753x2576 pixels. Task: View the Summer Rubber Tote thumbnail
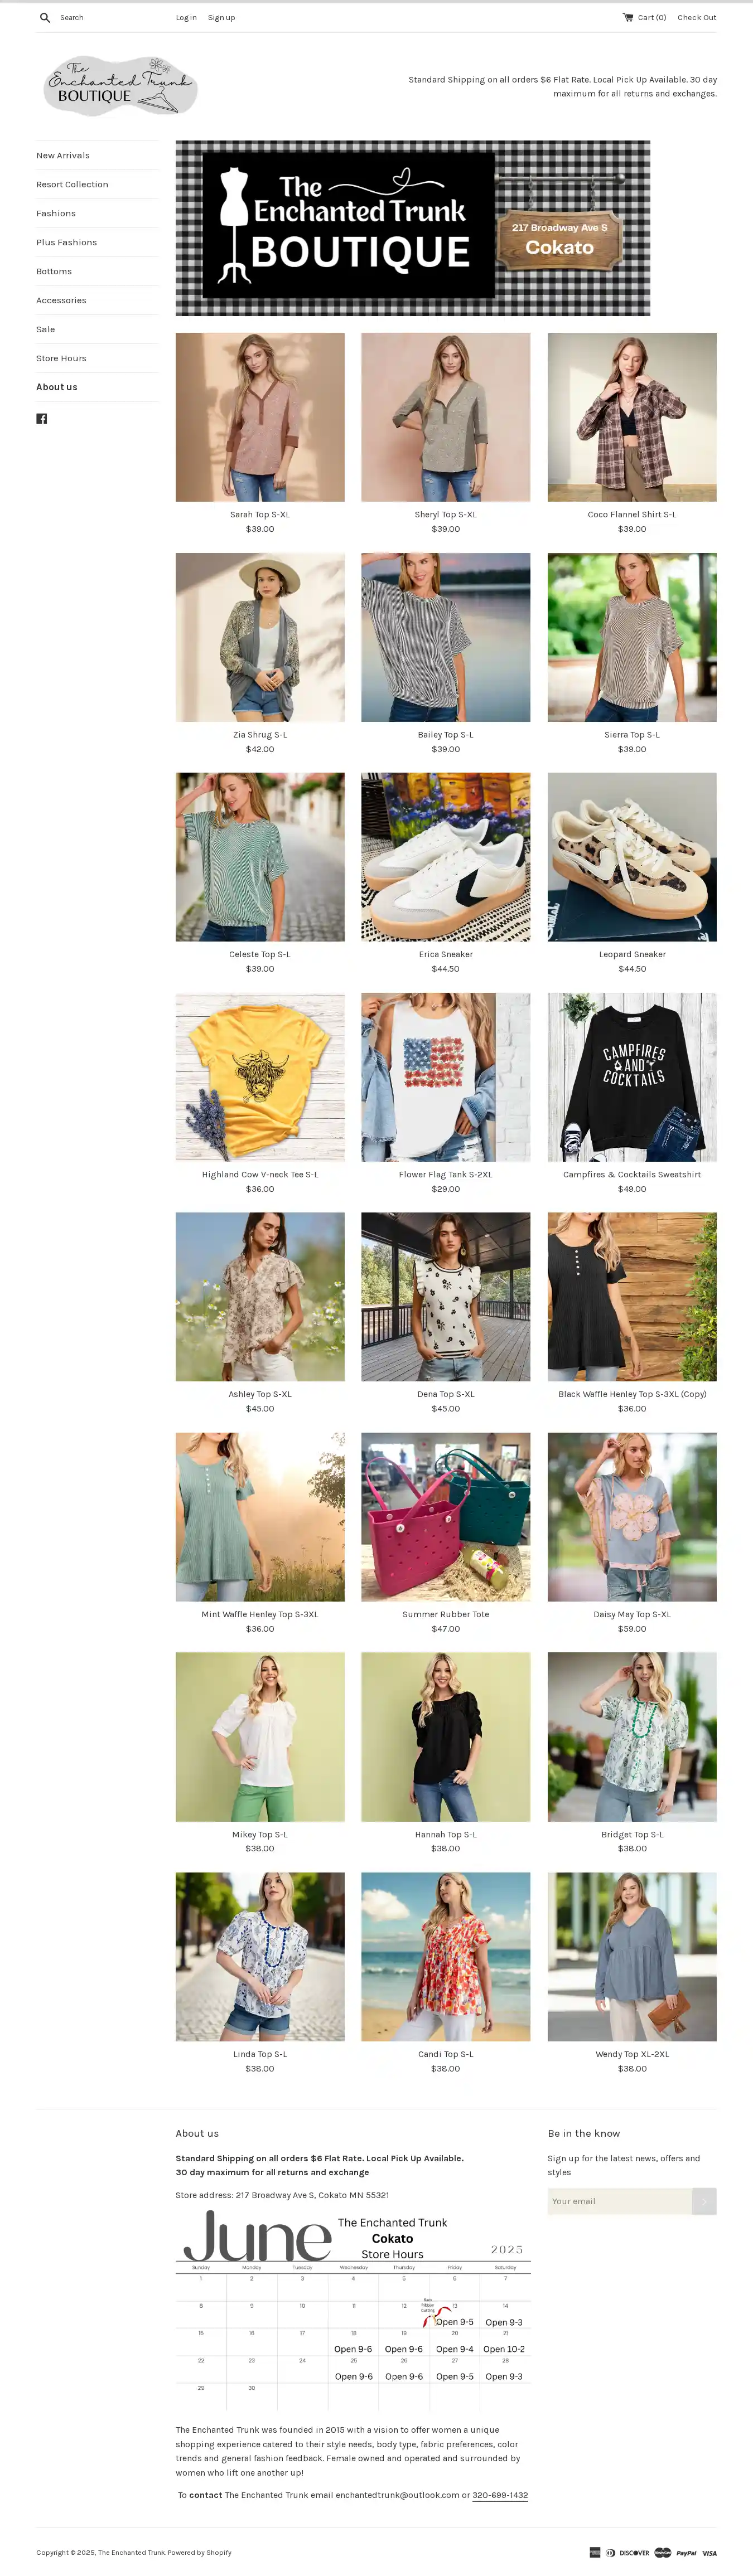(446, 1517)
